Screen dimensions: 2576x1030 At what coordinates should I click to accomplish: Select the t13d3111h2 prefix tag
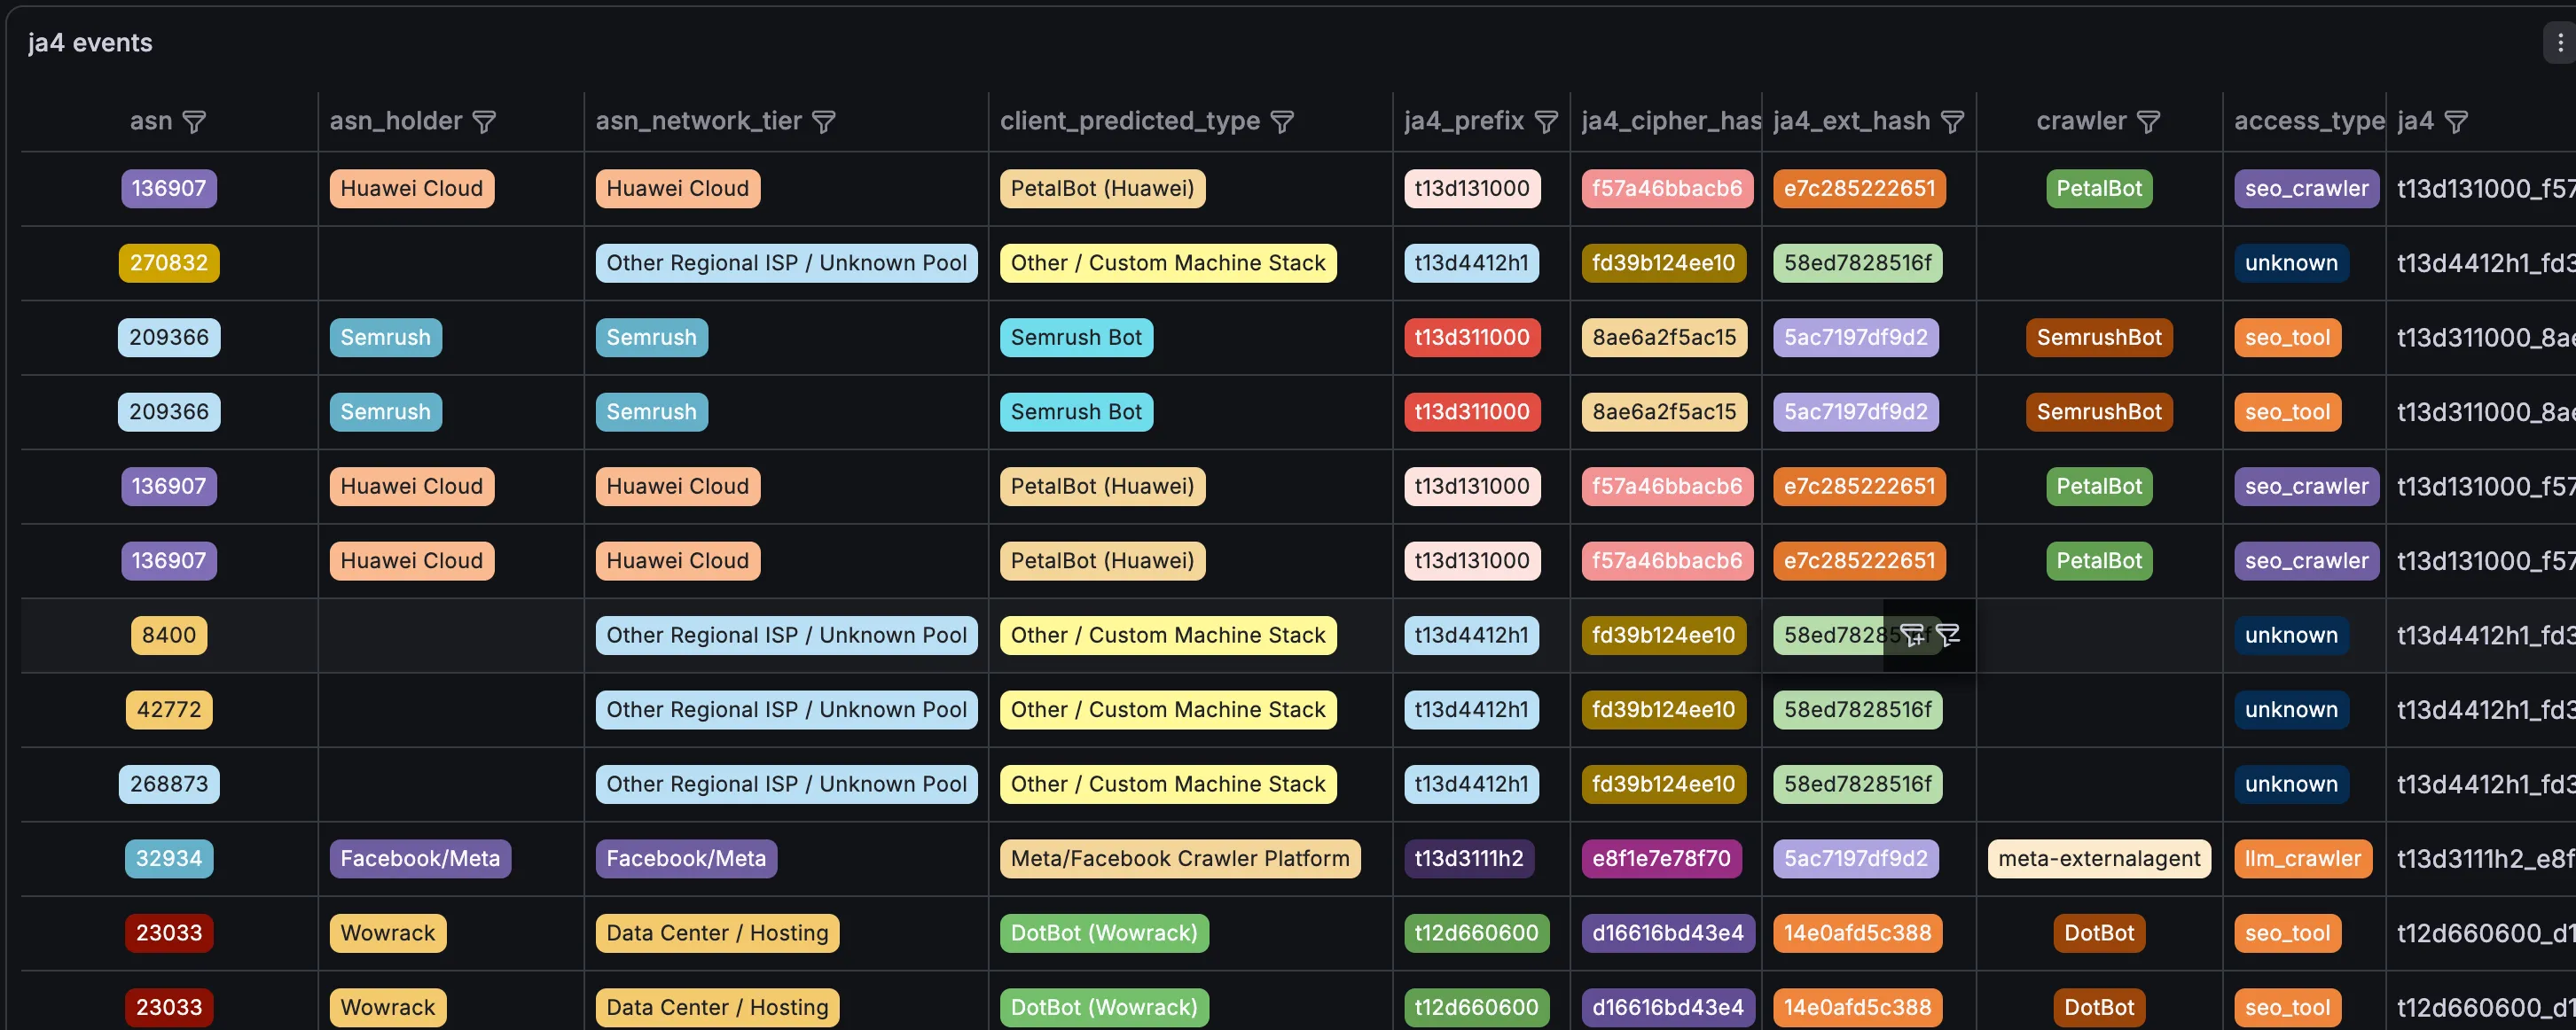[x=1469, y=859]
